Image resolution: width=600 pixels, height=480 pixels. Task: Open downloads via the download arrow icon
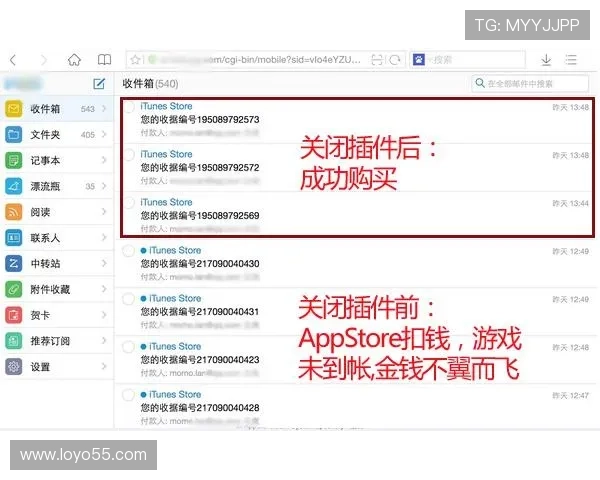[x=546, y=60]
